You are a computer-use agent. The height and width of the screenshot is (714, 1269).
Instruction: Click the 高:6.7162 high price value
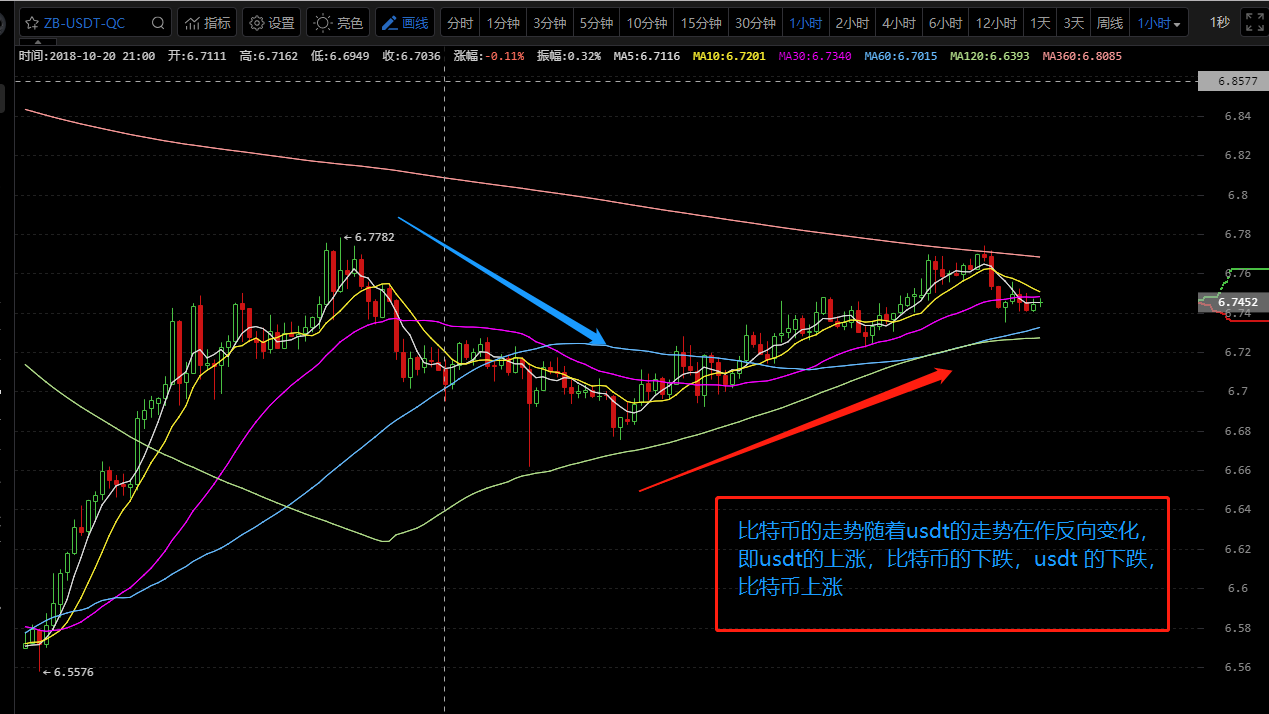[x=269, y=56]
